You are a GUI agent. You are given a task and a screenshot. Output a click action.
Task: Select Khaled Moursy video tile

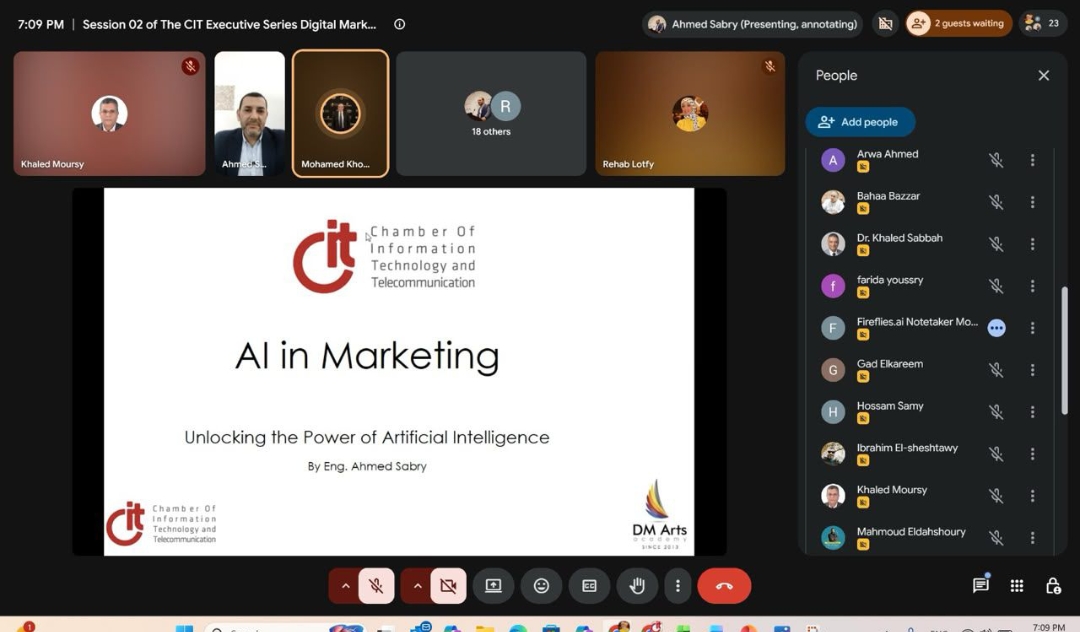[x=110, y=114]
